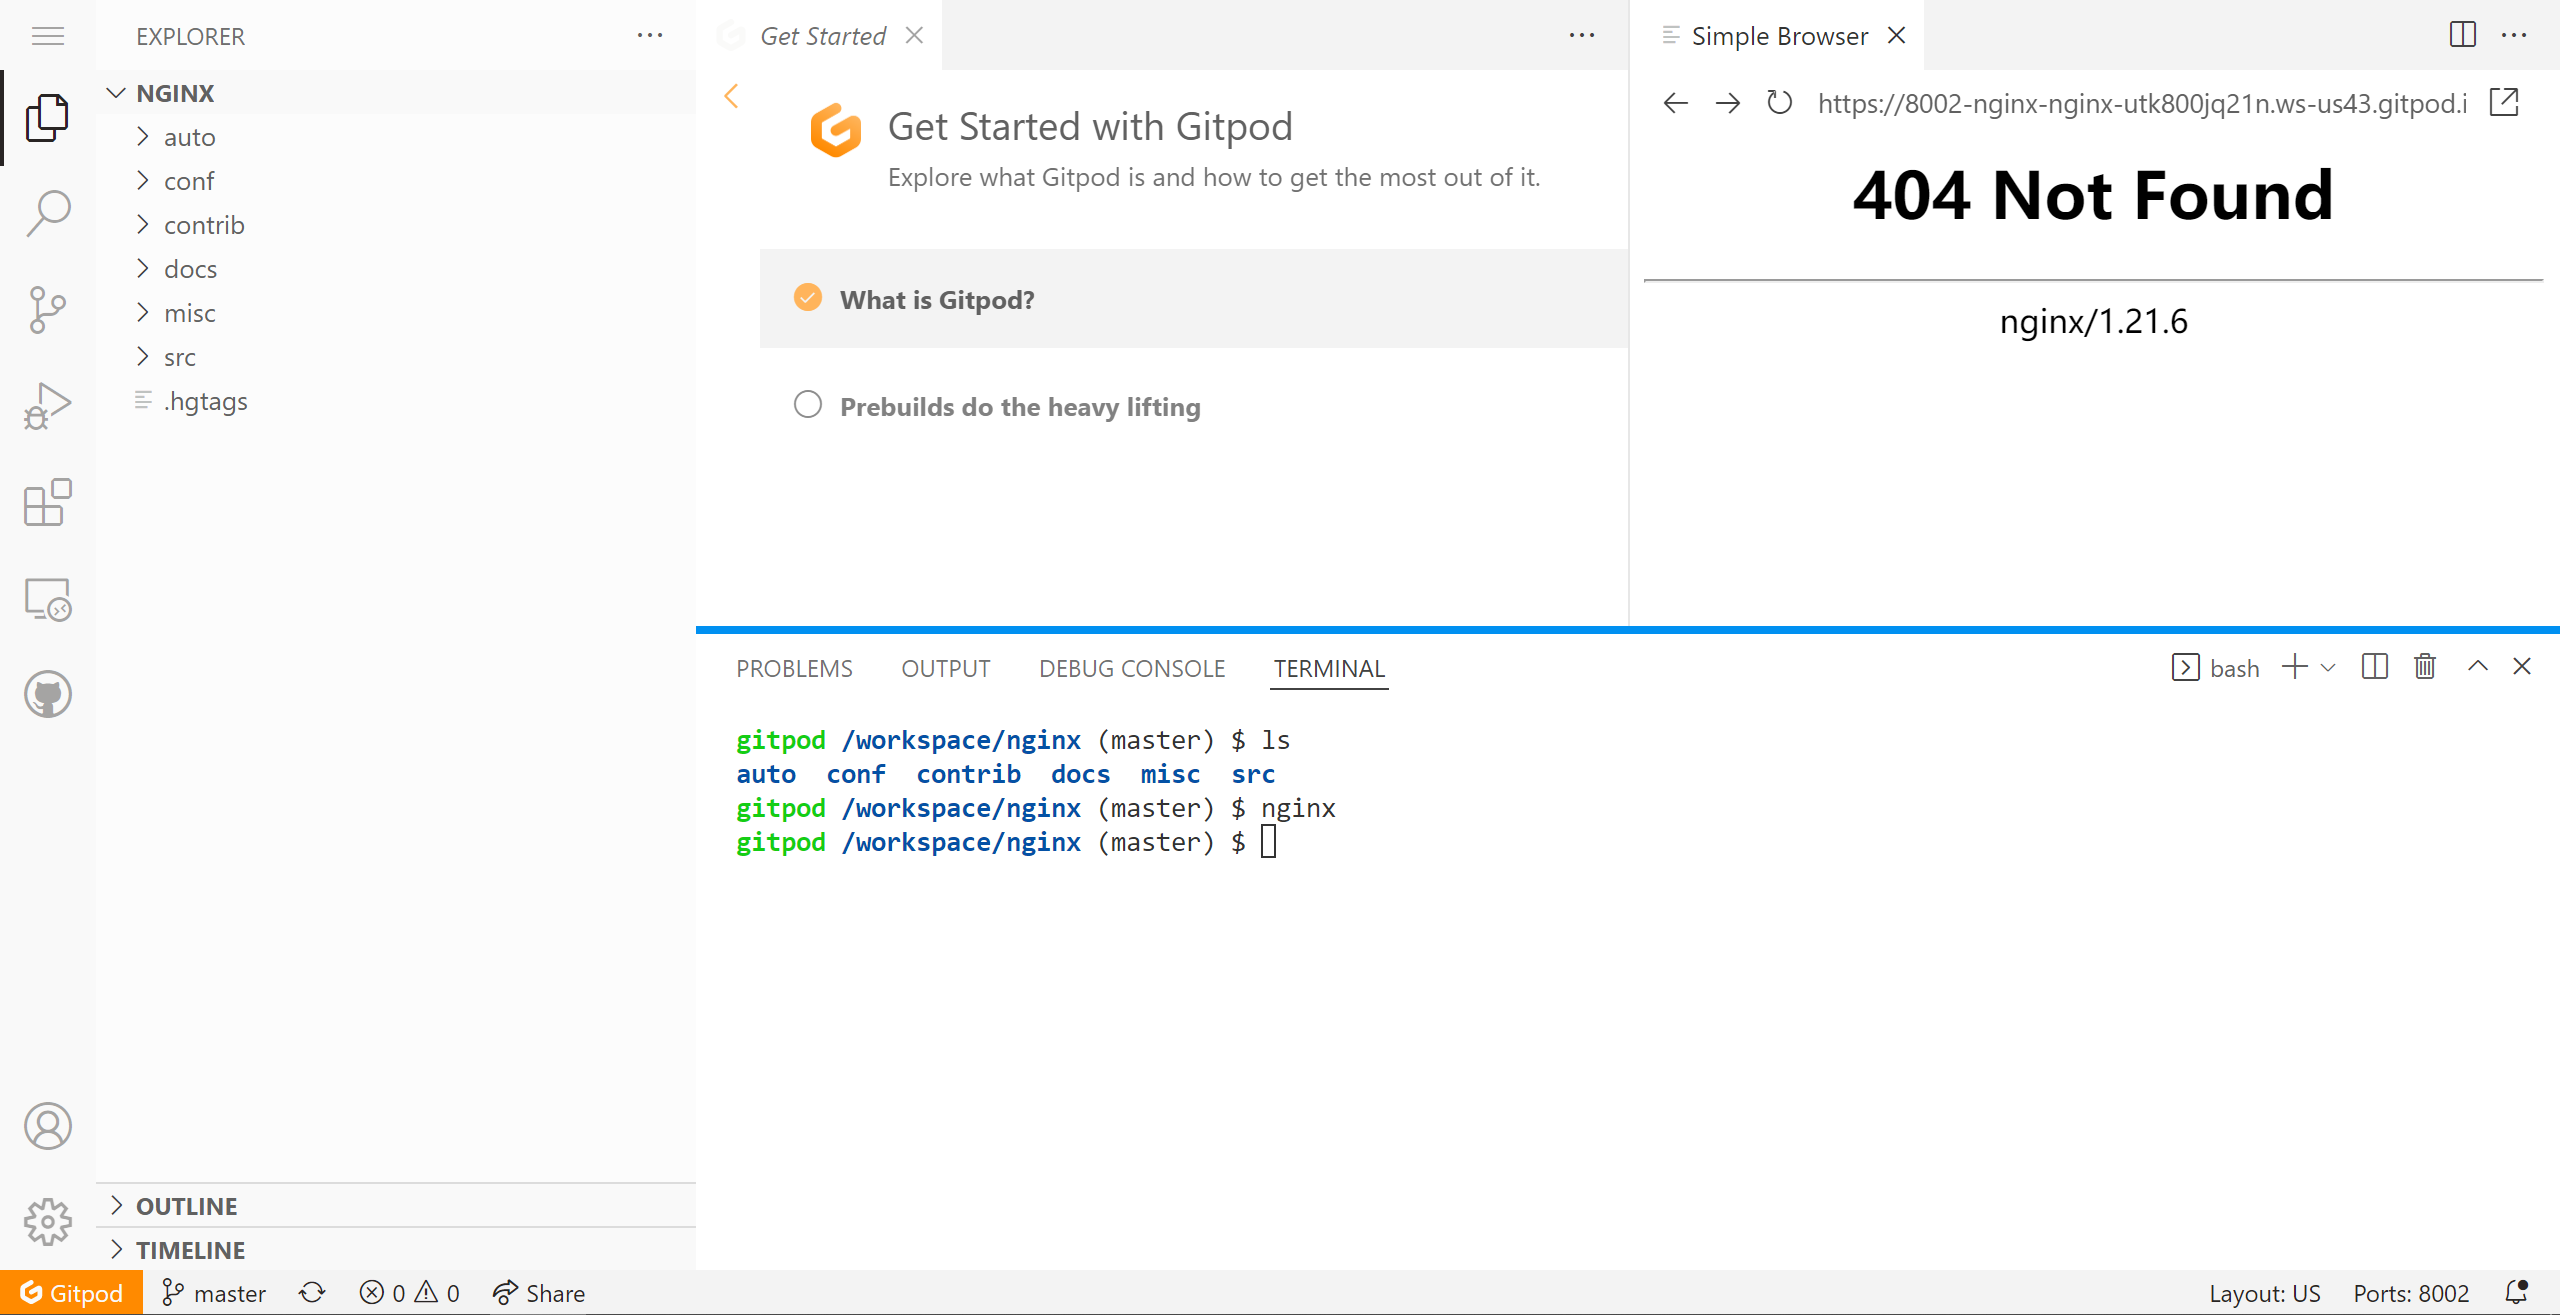
Task: Kill the terminal with the trash icon
Action: 2425,667
